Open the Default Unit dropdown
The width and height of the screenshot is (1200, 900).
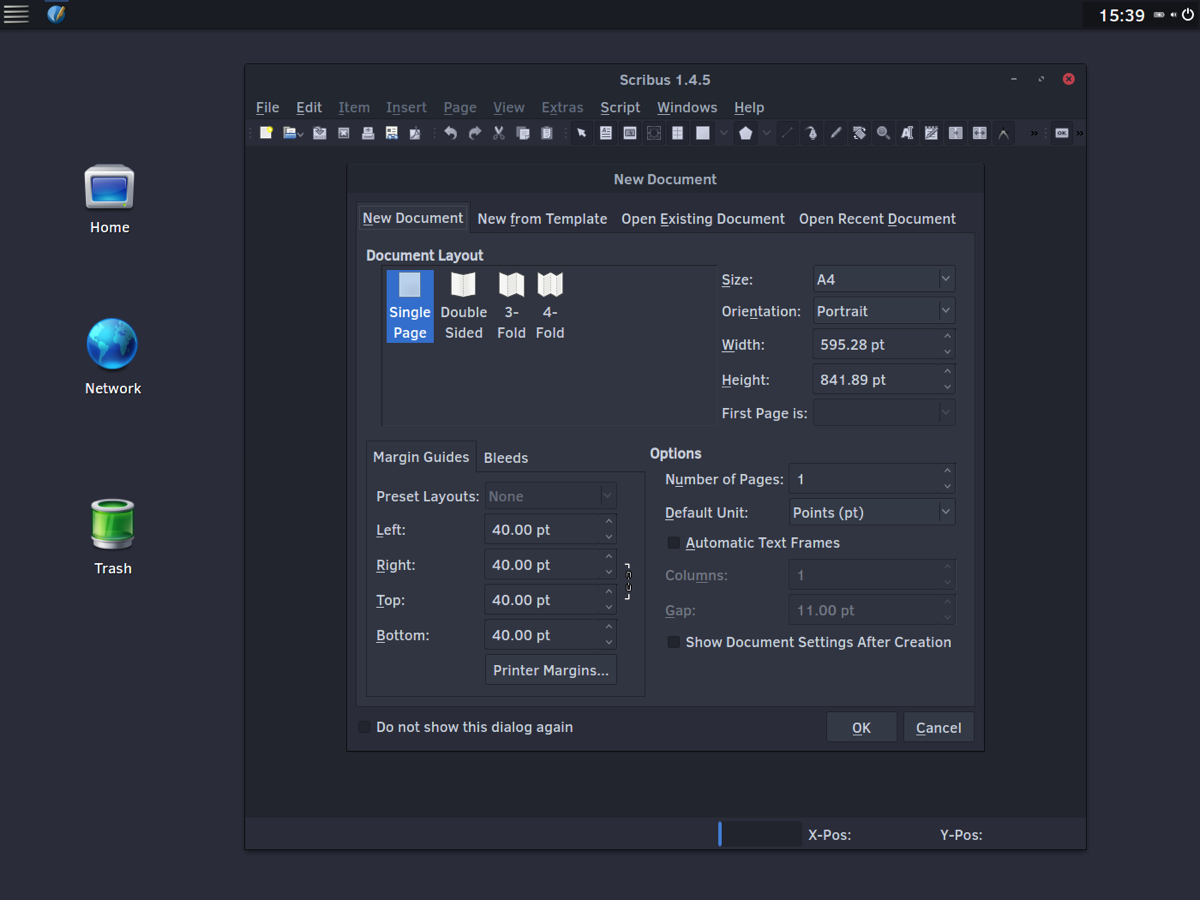pyautogui.click(x=872, y=512)
